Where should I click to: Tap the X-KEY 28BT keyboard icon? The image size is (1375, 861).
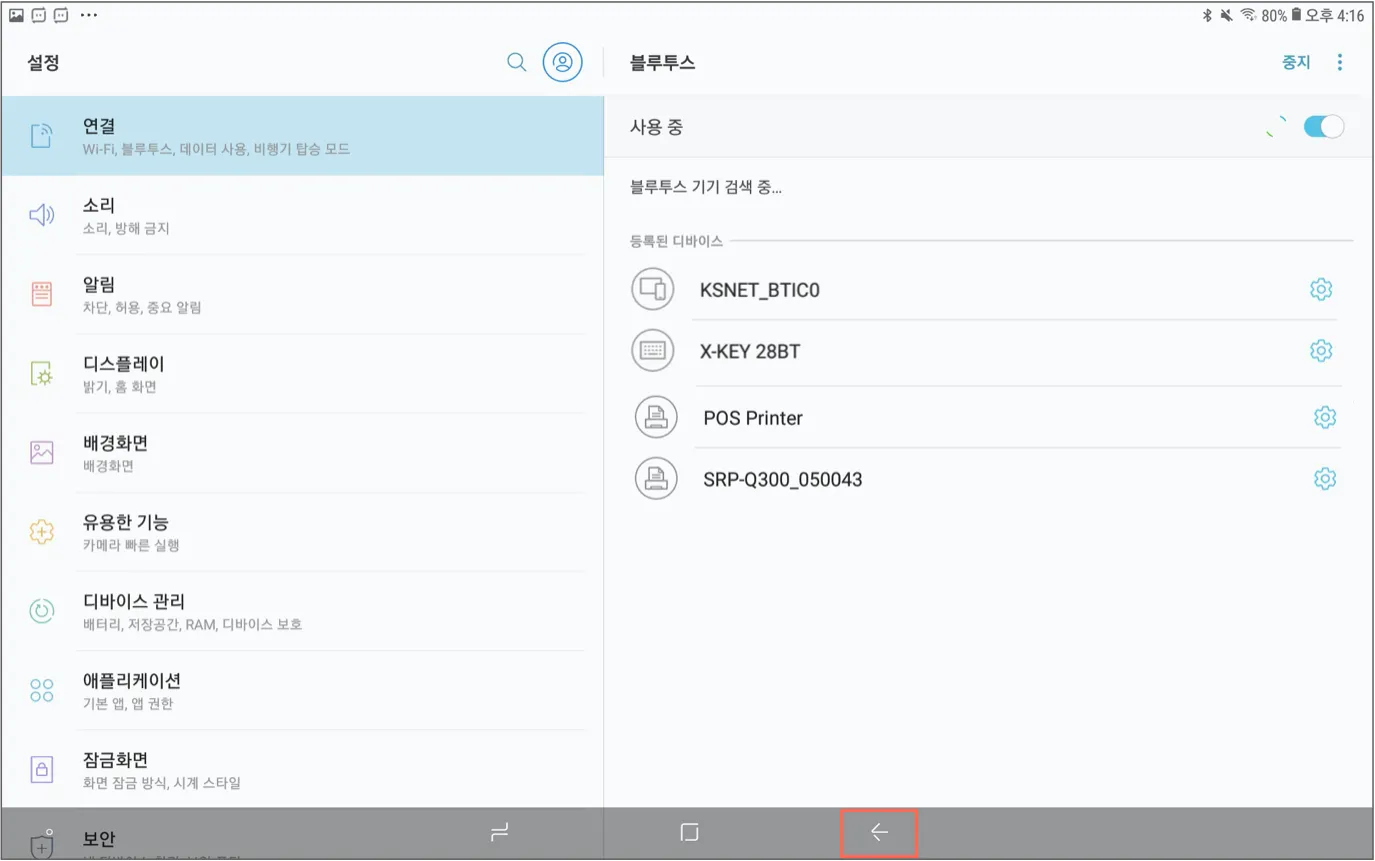(x=652, y=351)
